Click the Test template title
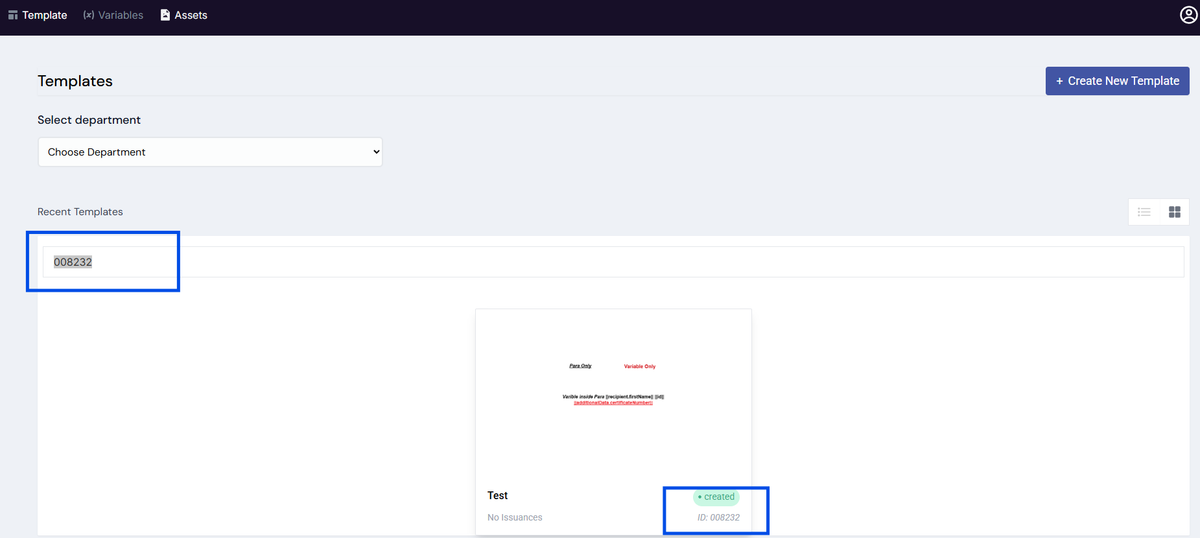Viewport: 1200px width, 538px height. point(498,496)
